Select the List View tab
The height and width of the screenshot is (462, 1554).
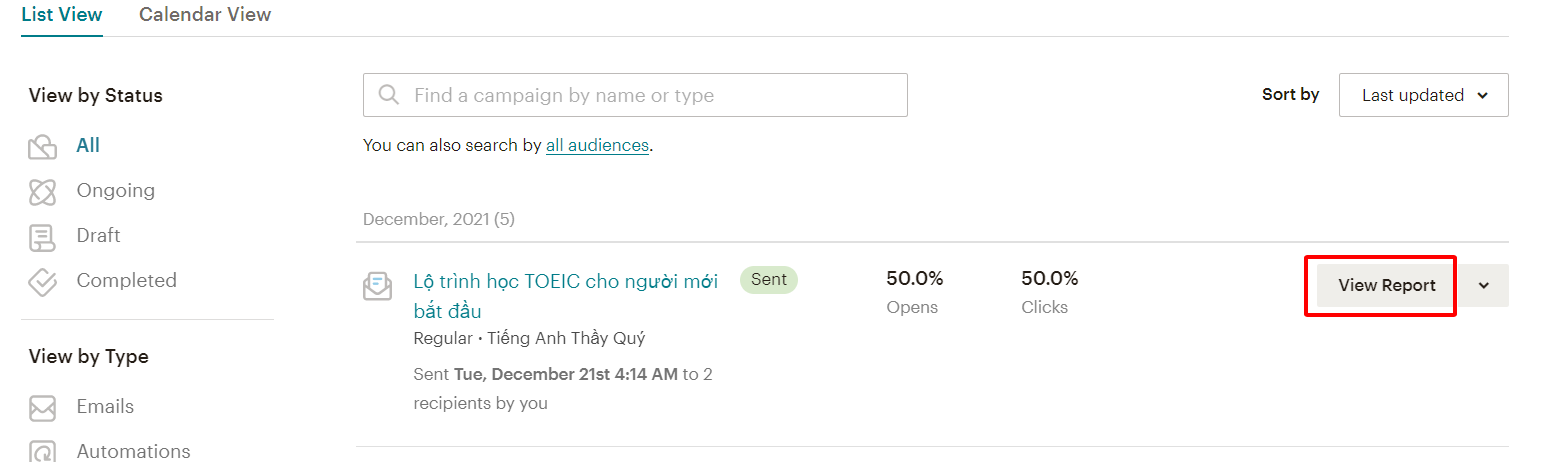coord(62,15)
